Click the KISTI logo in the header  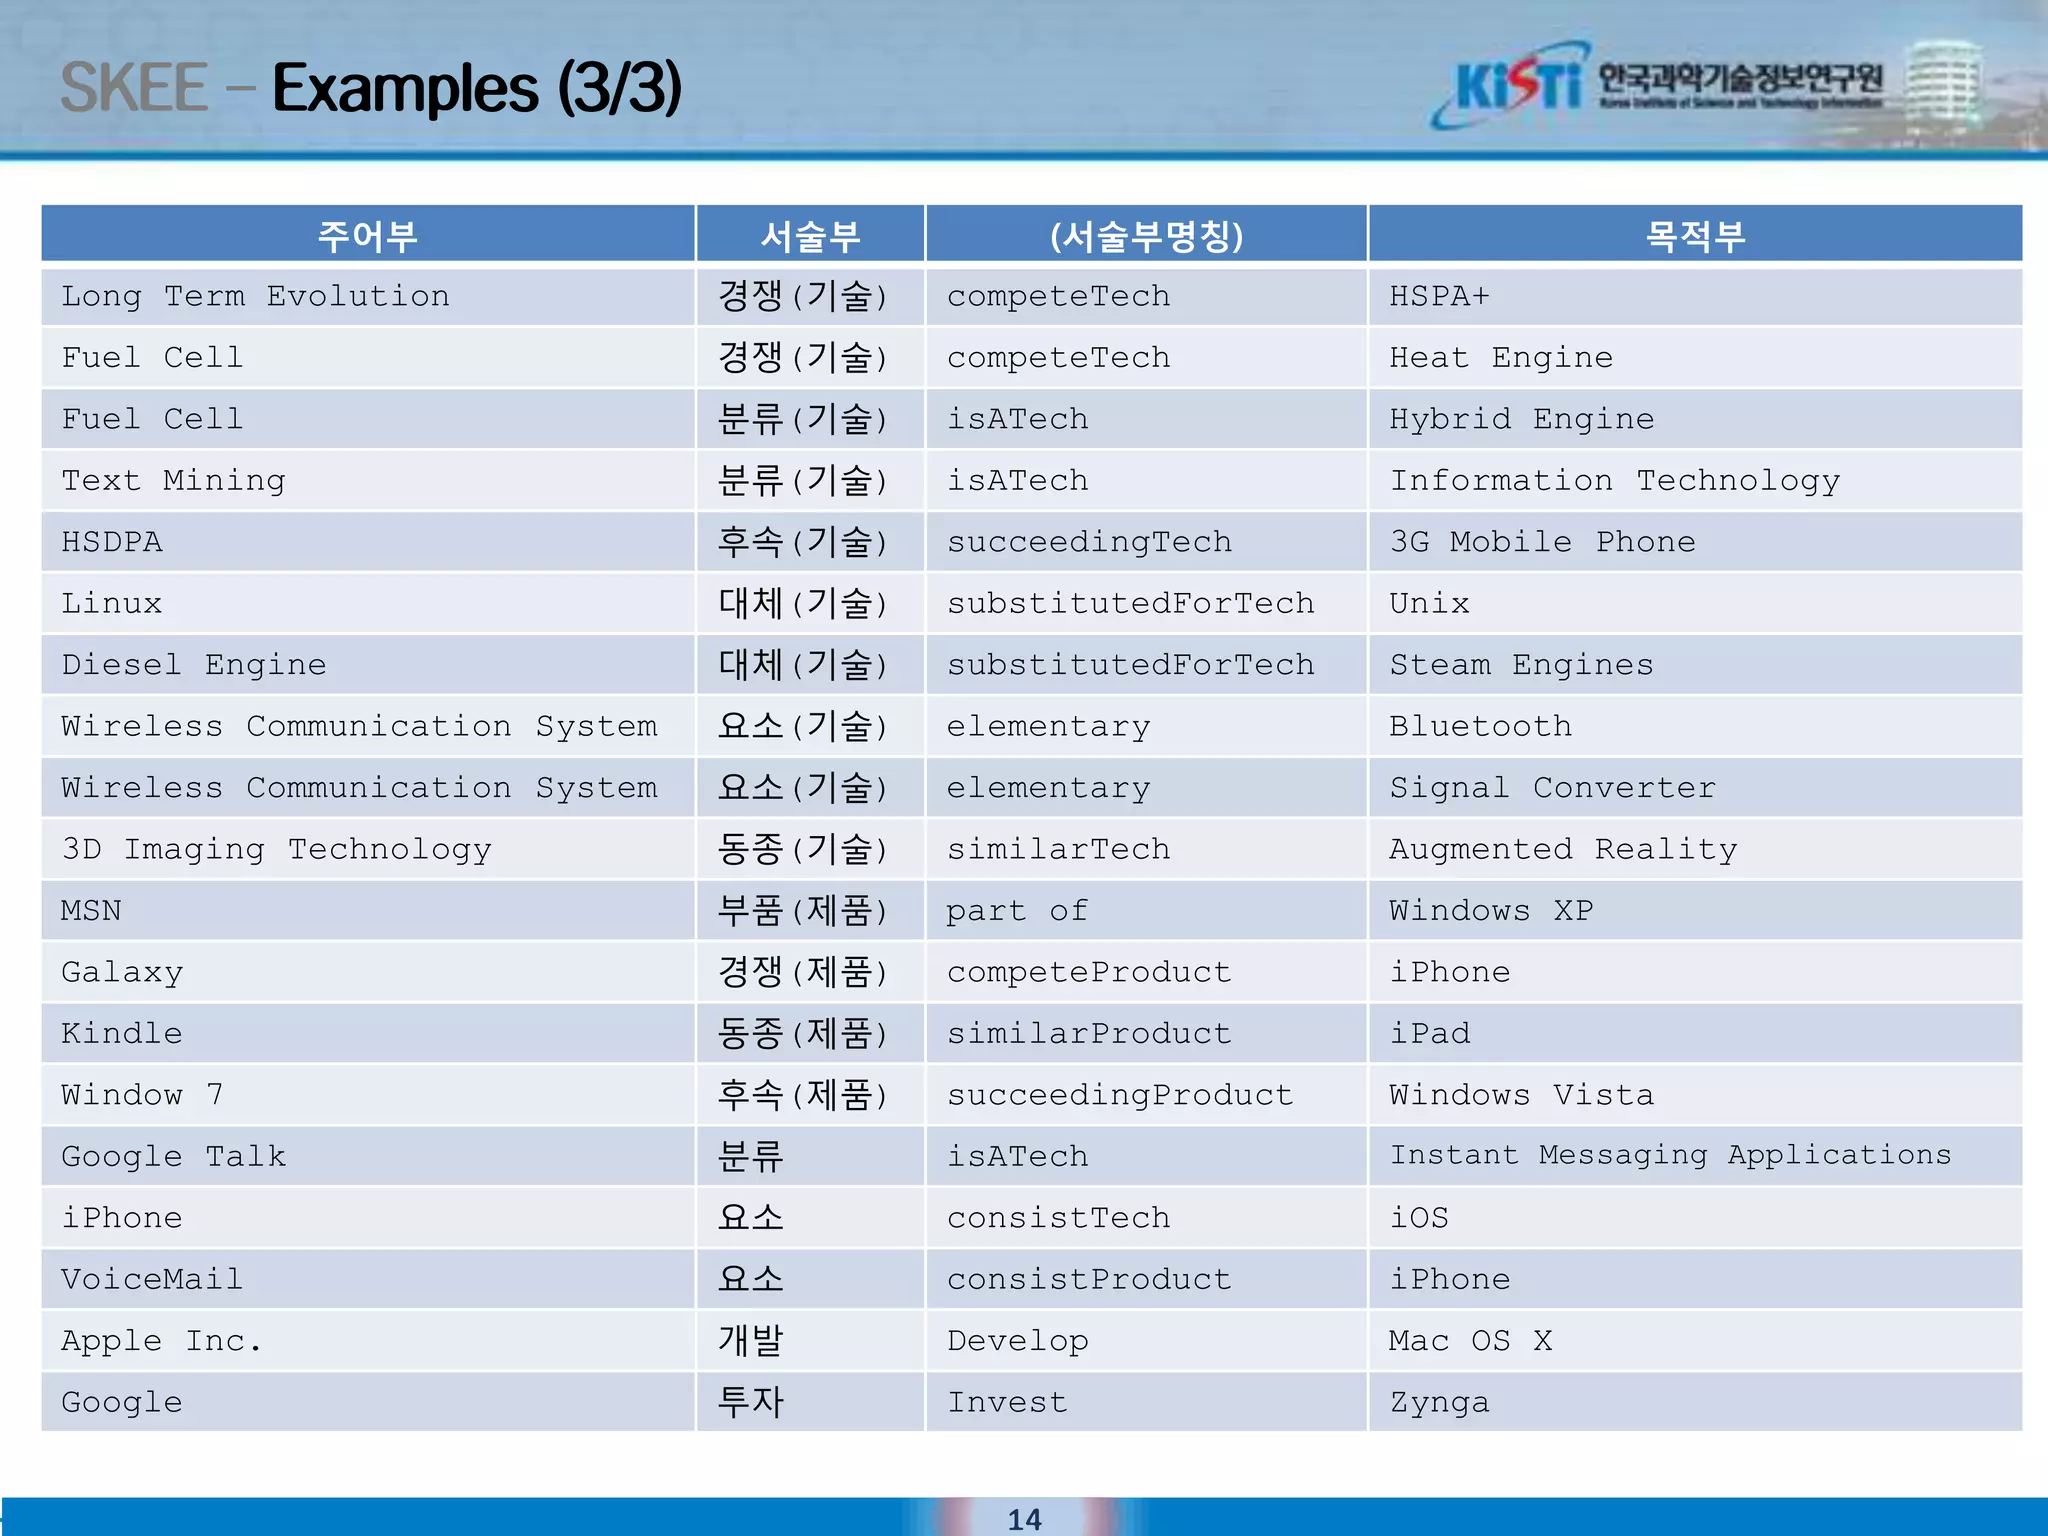click(1657, 86)
